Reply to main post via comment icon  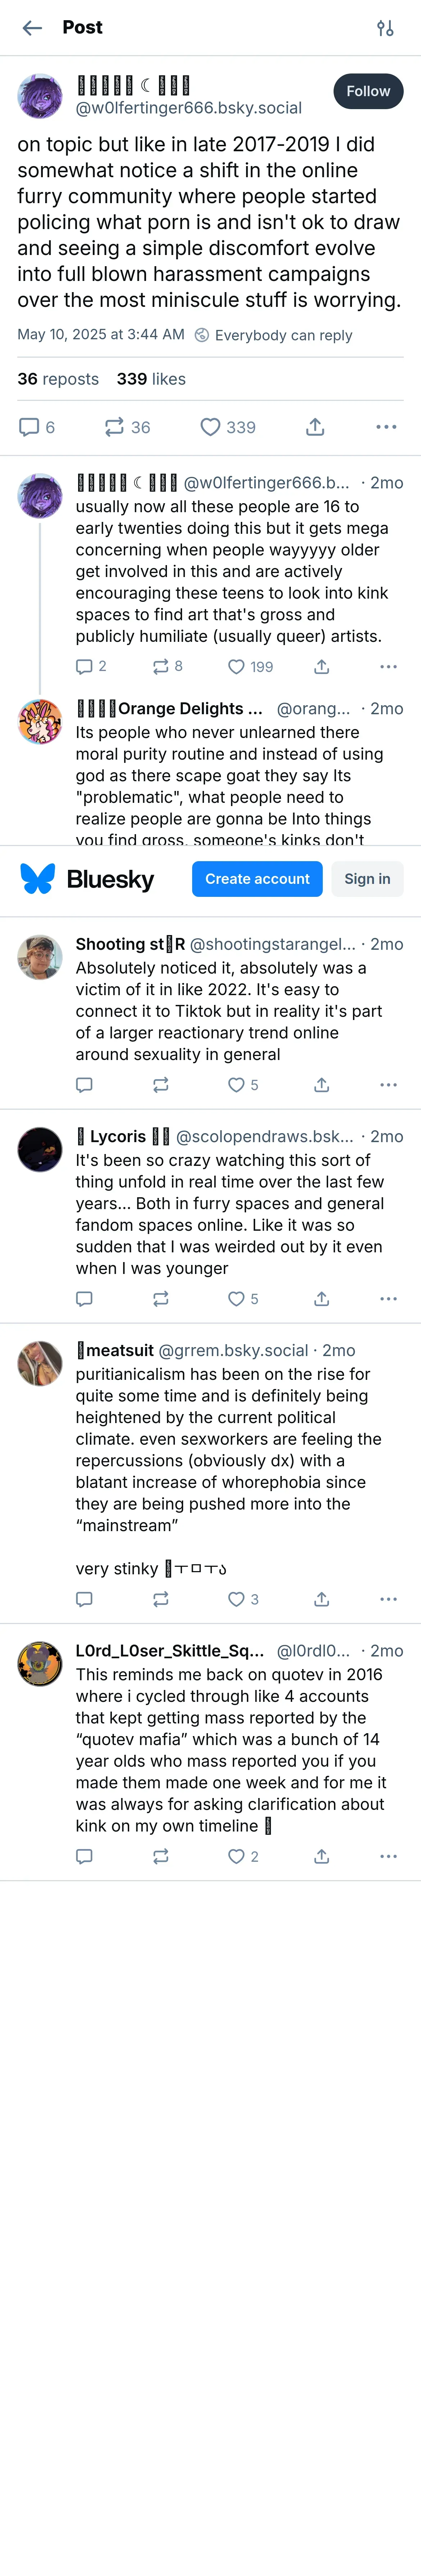coord(29,427)
